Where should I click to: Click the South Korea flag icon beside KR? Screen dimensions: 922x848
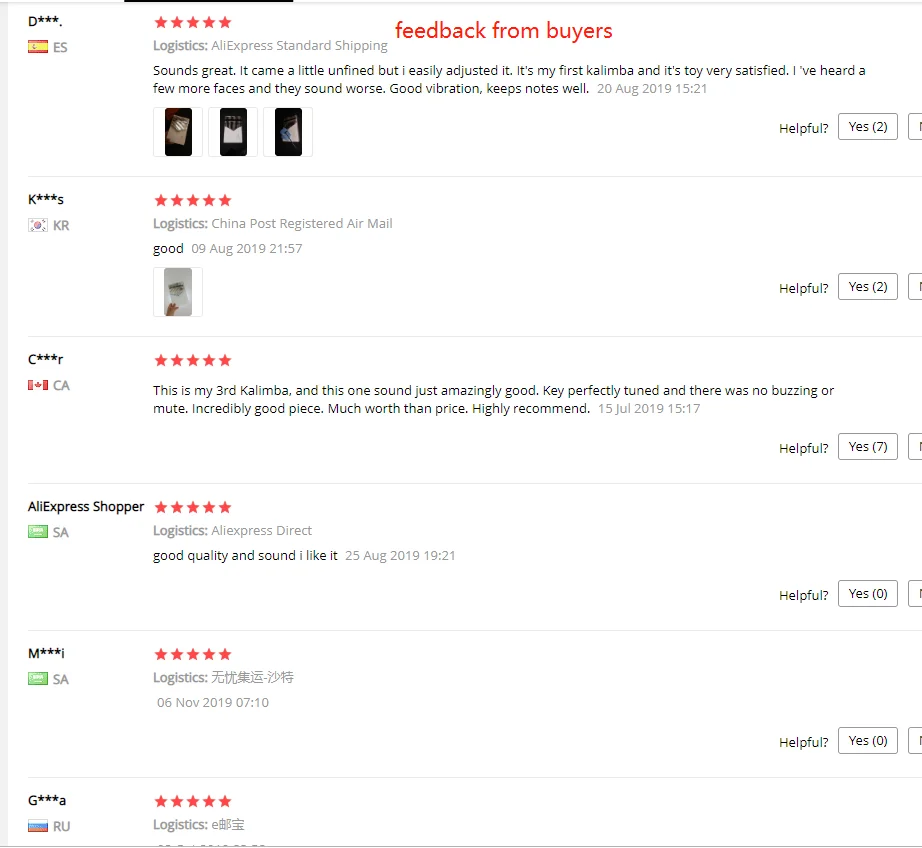click(38, 225)
